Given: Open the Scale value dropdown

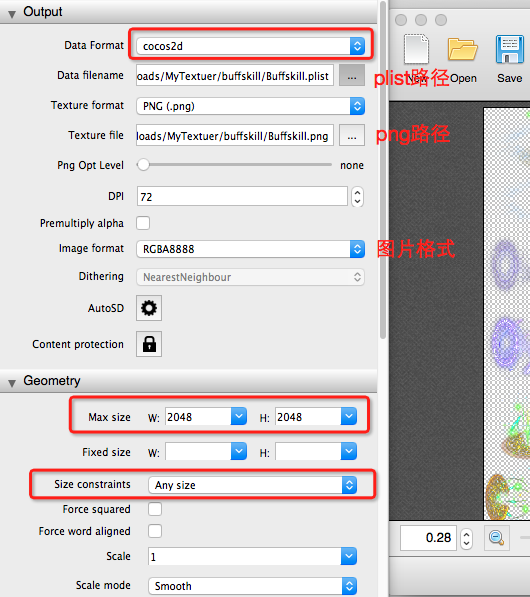Looking at the screenshot, I should (x=349, y=556).
